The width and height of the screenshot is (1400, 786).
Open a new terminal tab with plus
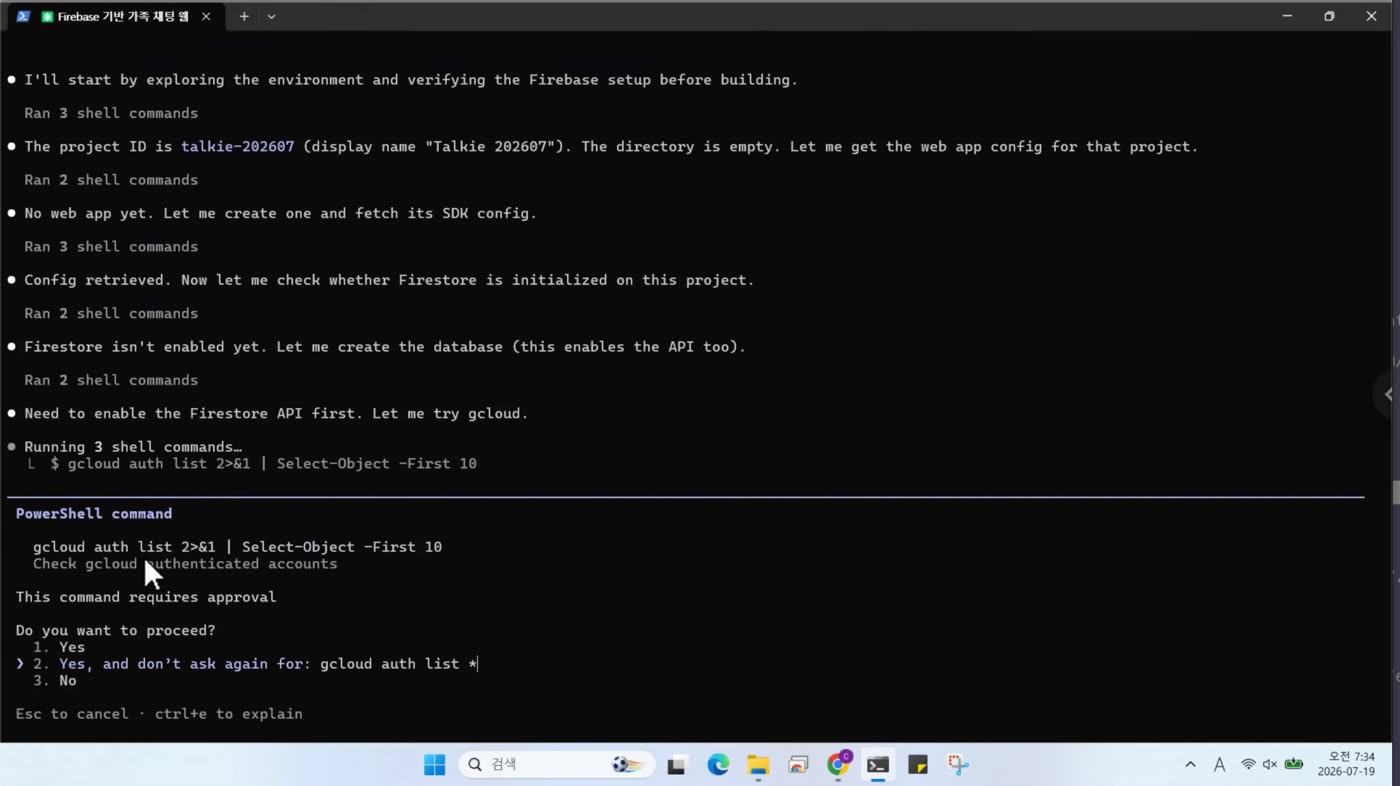[244, 16]
